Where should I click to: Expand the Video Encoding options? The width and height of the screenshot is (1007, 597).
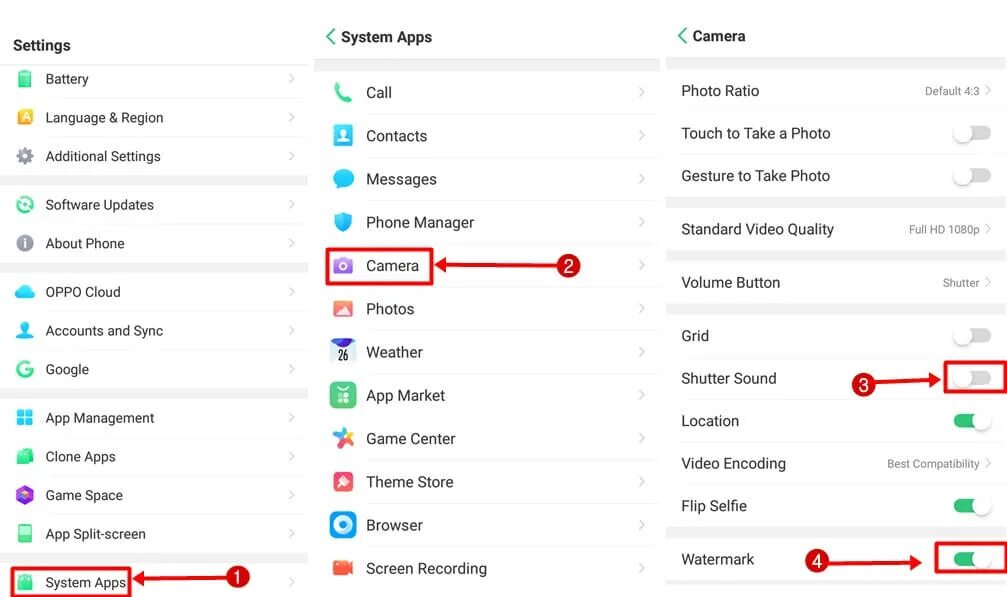835,464
